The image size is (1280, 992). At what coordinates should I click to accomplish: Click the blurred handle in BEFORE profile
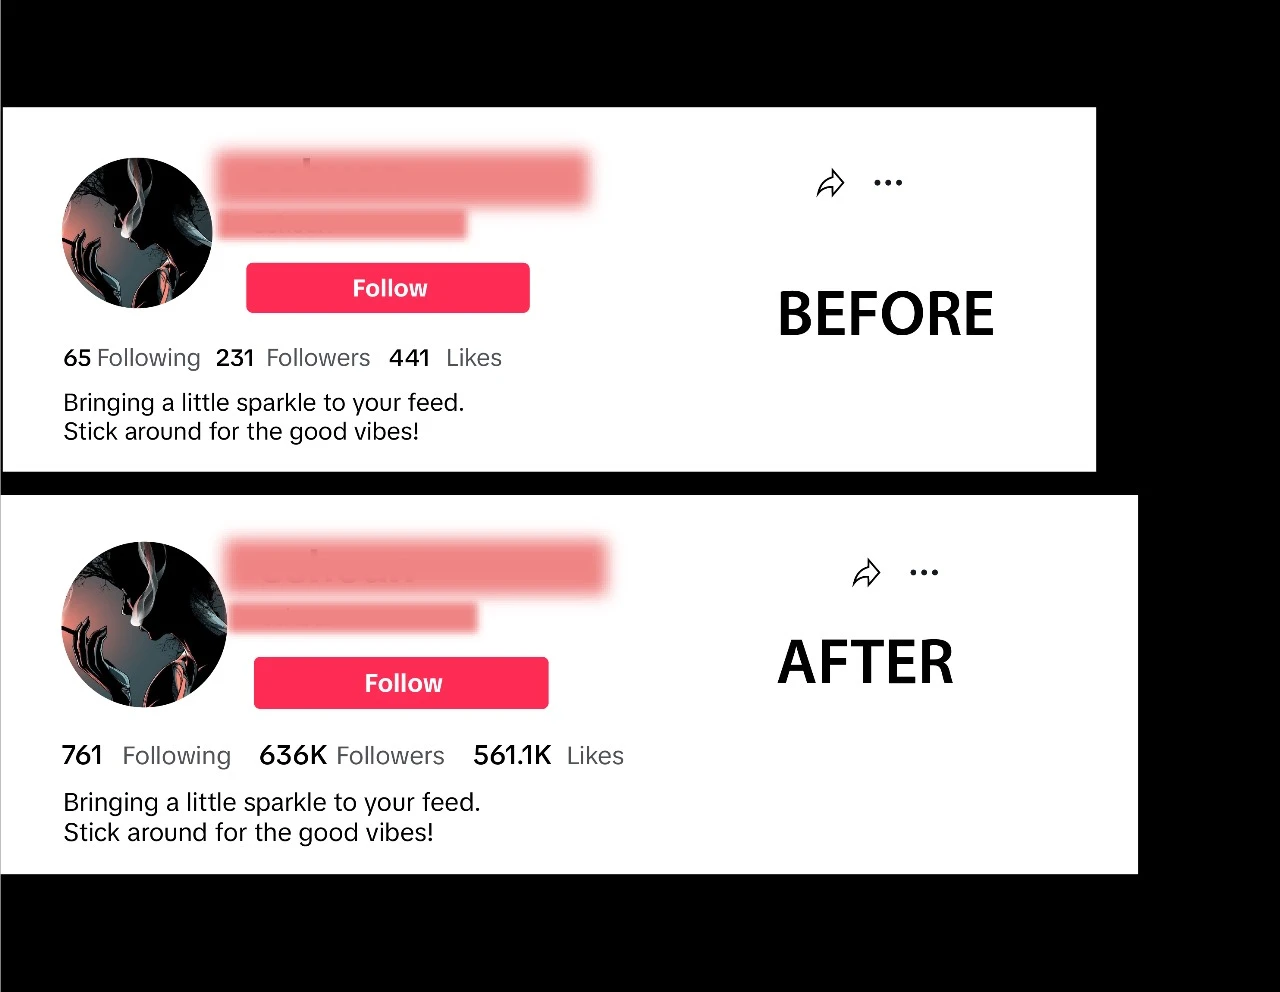tap(342, 224)
